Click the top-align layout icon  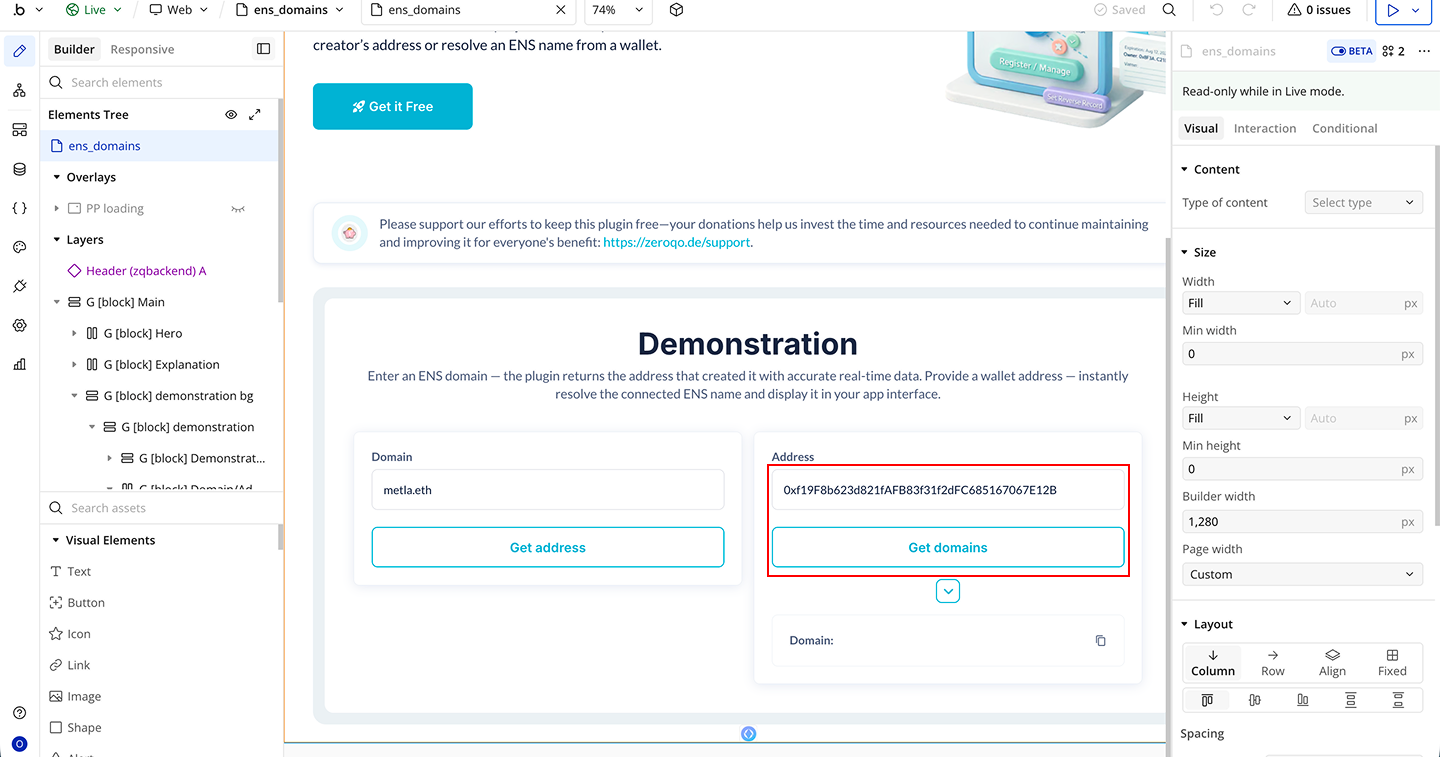click(1207, 700)
